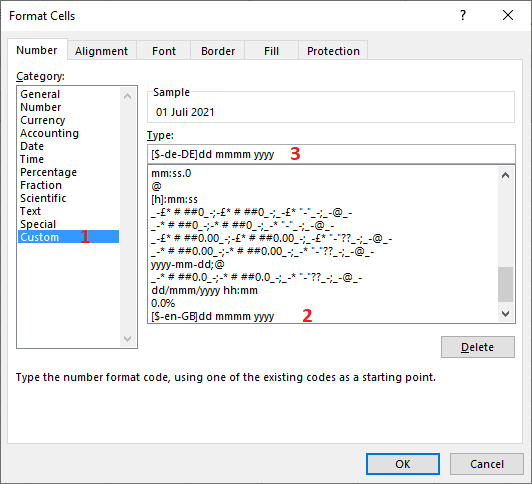Pick the Percentage category
The height and width of the screenshot is (484, 532).
tap(69, 172)
